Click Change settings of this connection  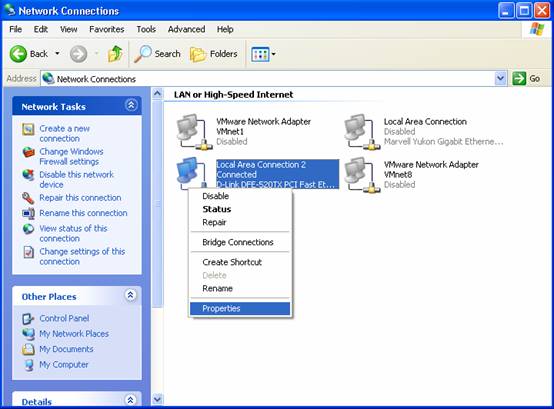click(82, 256)
